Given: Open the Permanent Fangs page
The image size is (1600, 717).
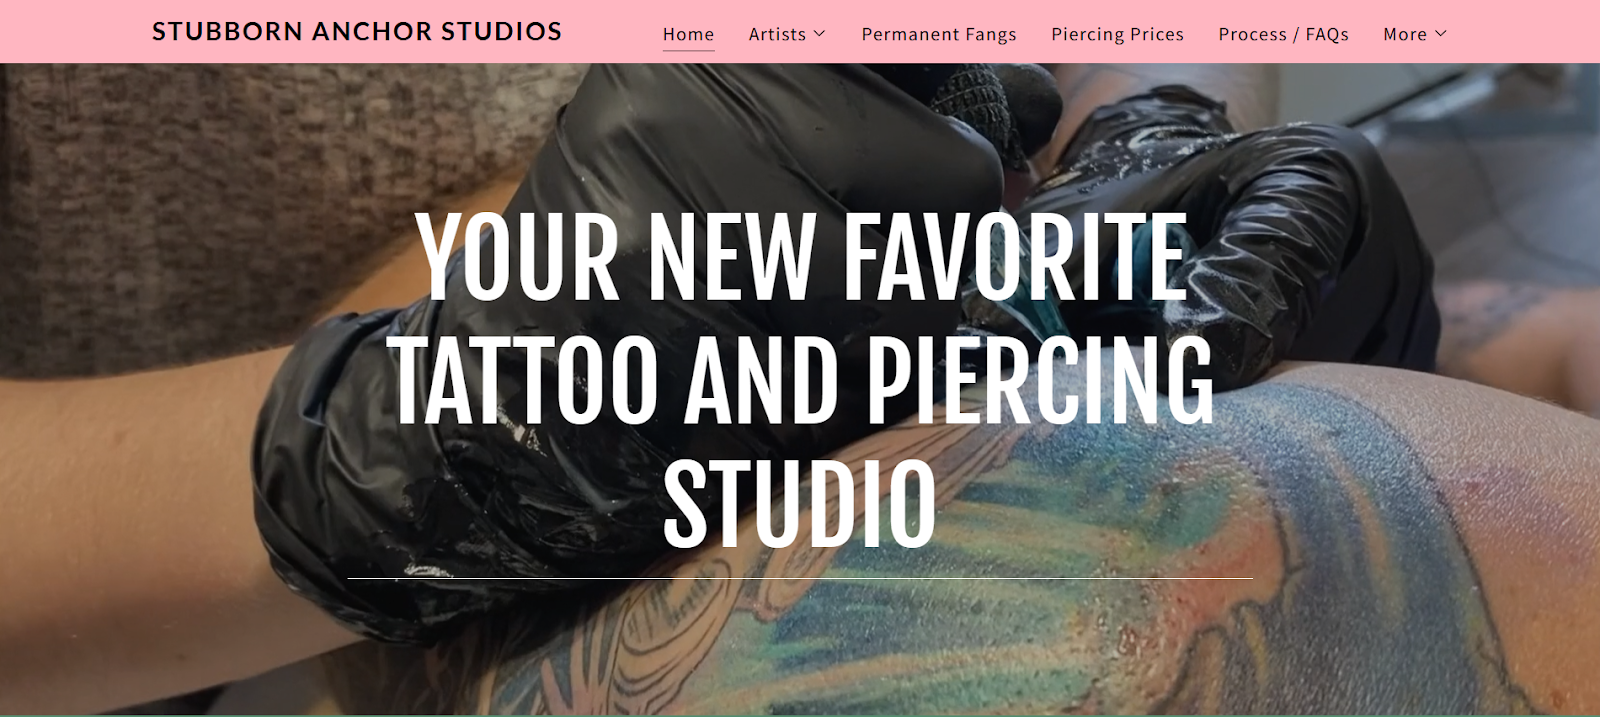Looking at the screenshot, I should pyautogui.click(x=939, y=34).
